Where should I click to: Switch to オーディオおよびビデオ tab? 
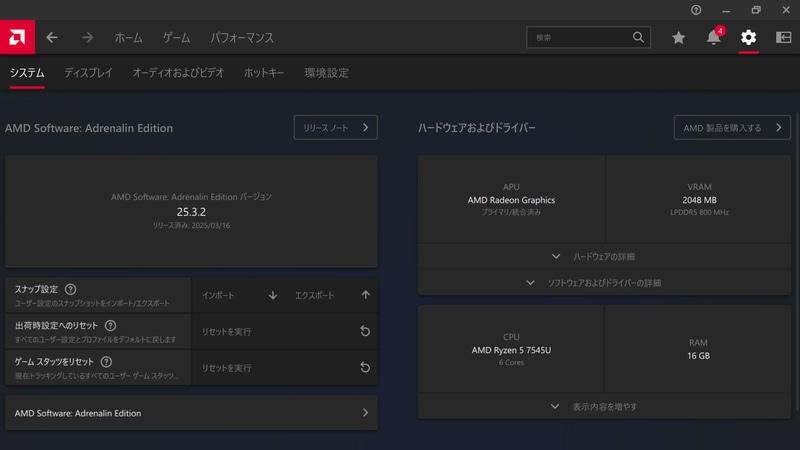coord(178,73)
